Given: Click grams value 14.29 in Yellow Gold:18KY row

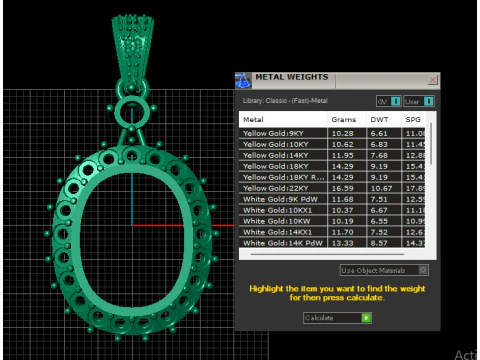Looking at the screenshot, I should (342, 166).
